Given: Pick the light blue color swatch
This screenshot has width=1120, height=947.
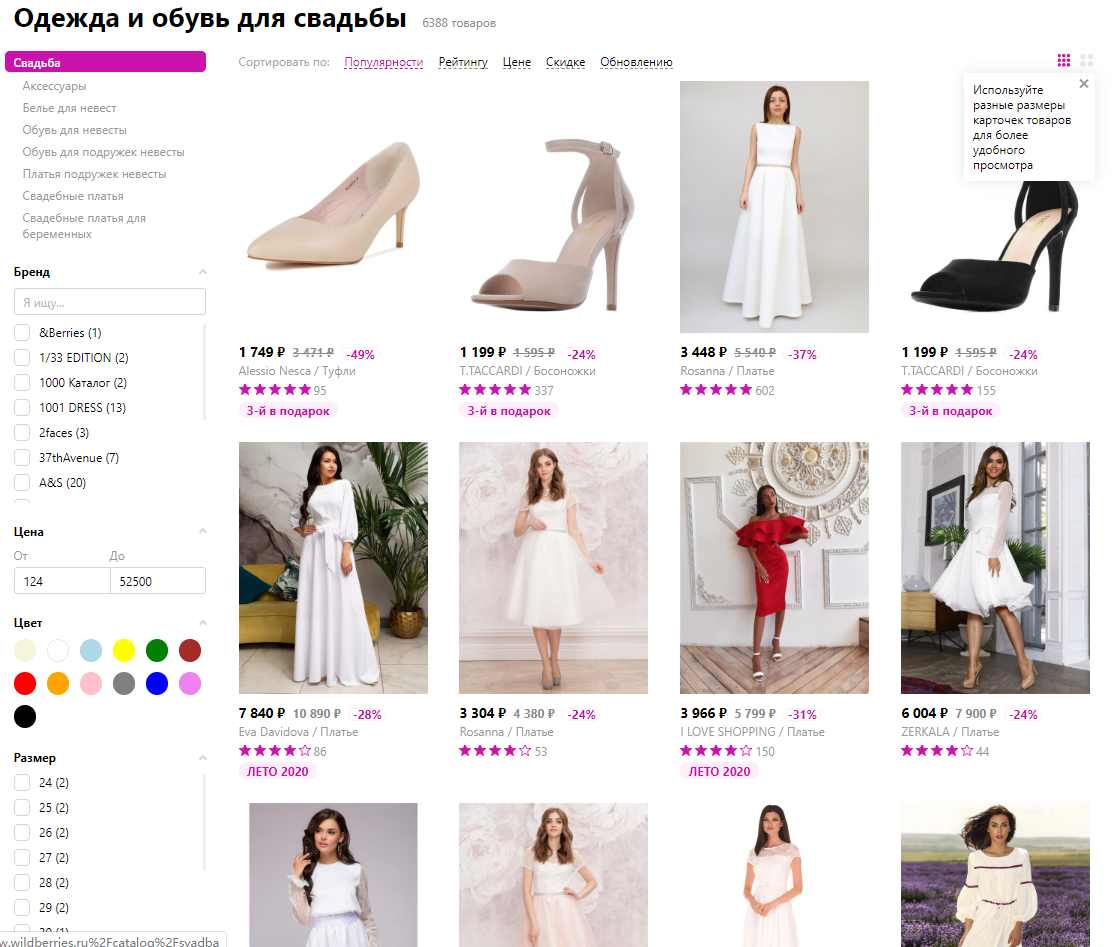Looking at the screenshot, I should point(91,651).
